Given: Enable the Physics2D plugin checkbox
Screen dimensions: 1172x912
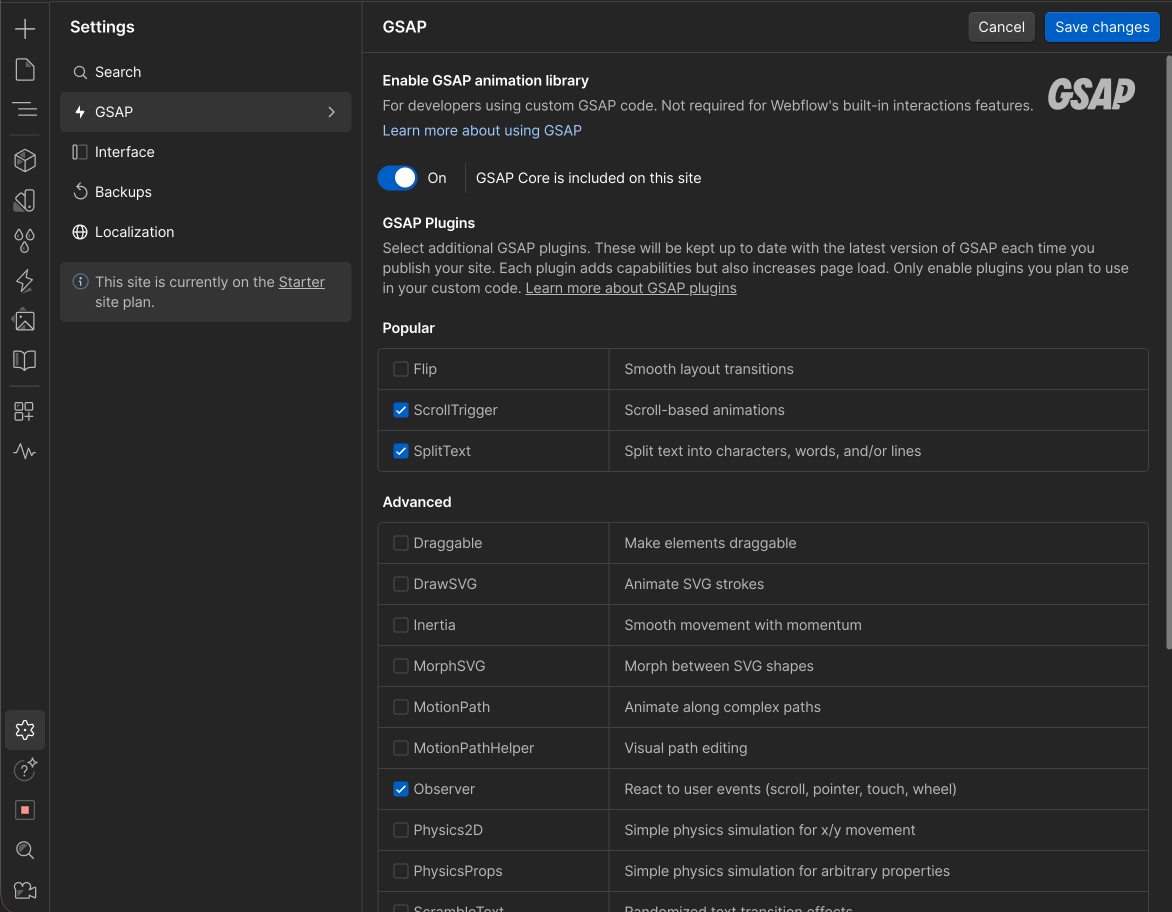Looking at the screenshot, I should [401, 831].
